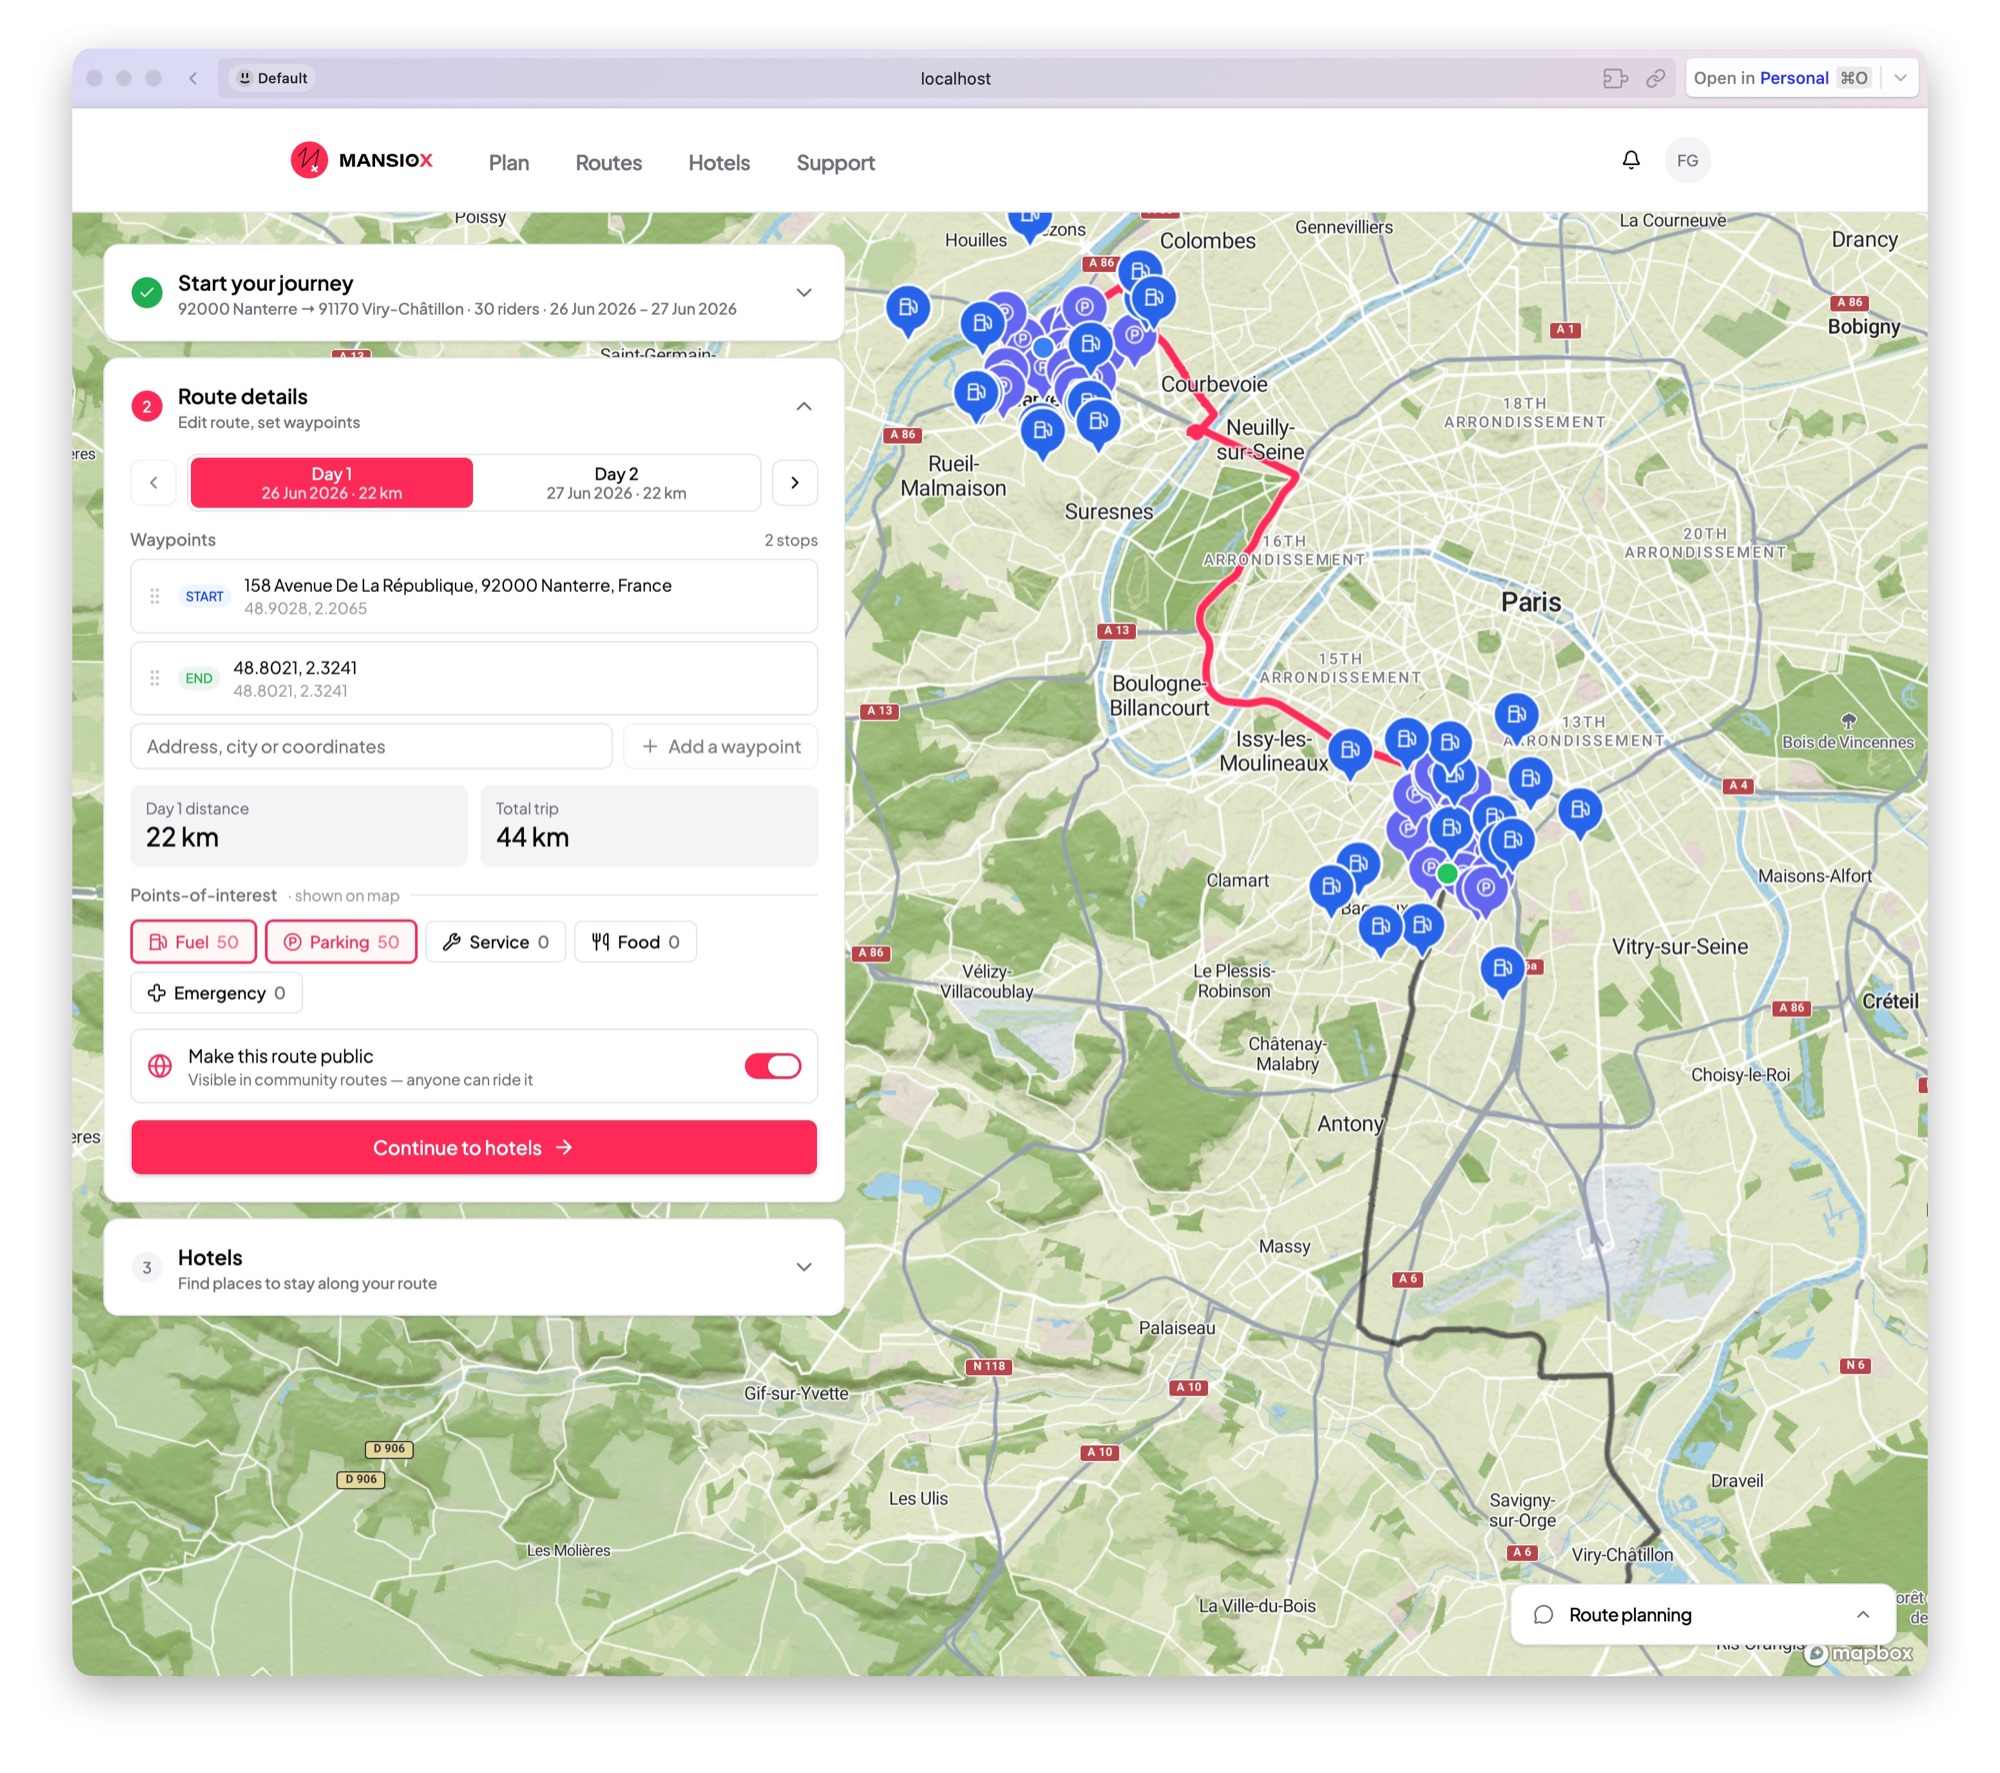2000x1773 pixels.
Task: Toggle the Food 0 filter chip
Action: (x=635, y=942)
